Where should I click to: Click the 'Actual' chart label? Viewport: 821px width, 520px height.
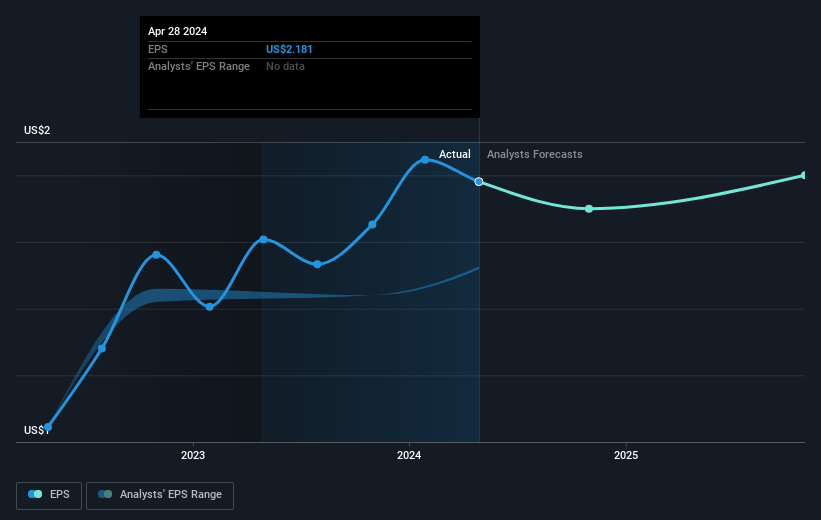454,154
